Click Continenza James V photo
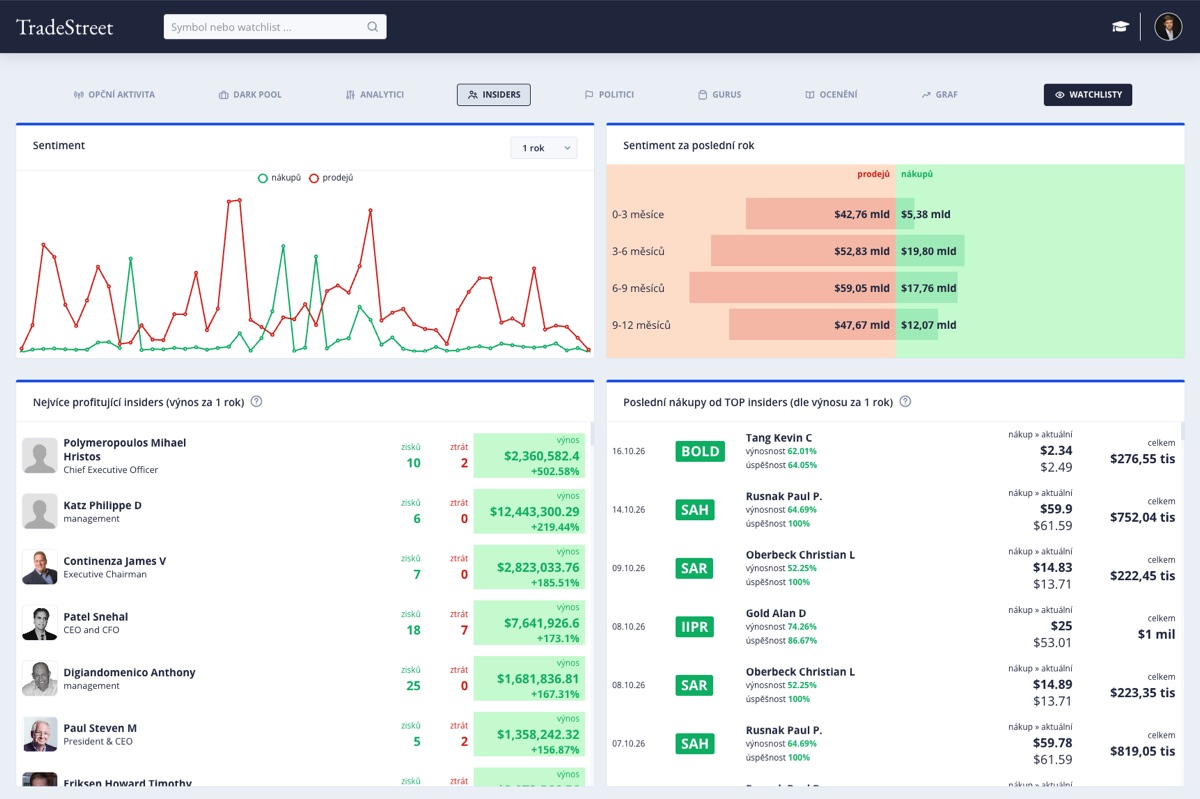This screenshot has width=1200, height=799. [x=40, y=567]
